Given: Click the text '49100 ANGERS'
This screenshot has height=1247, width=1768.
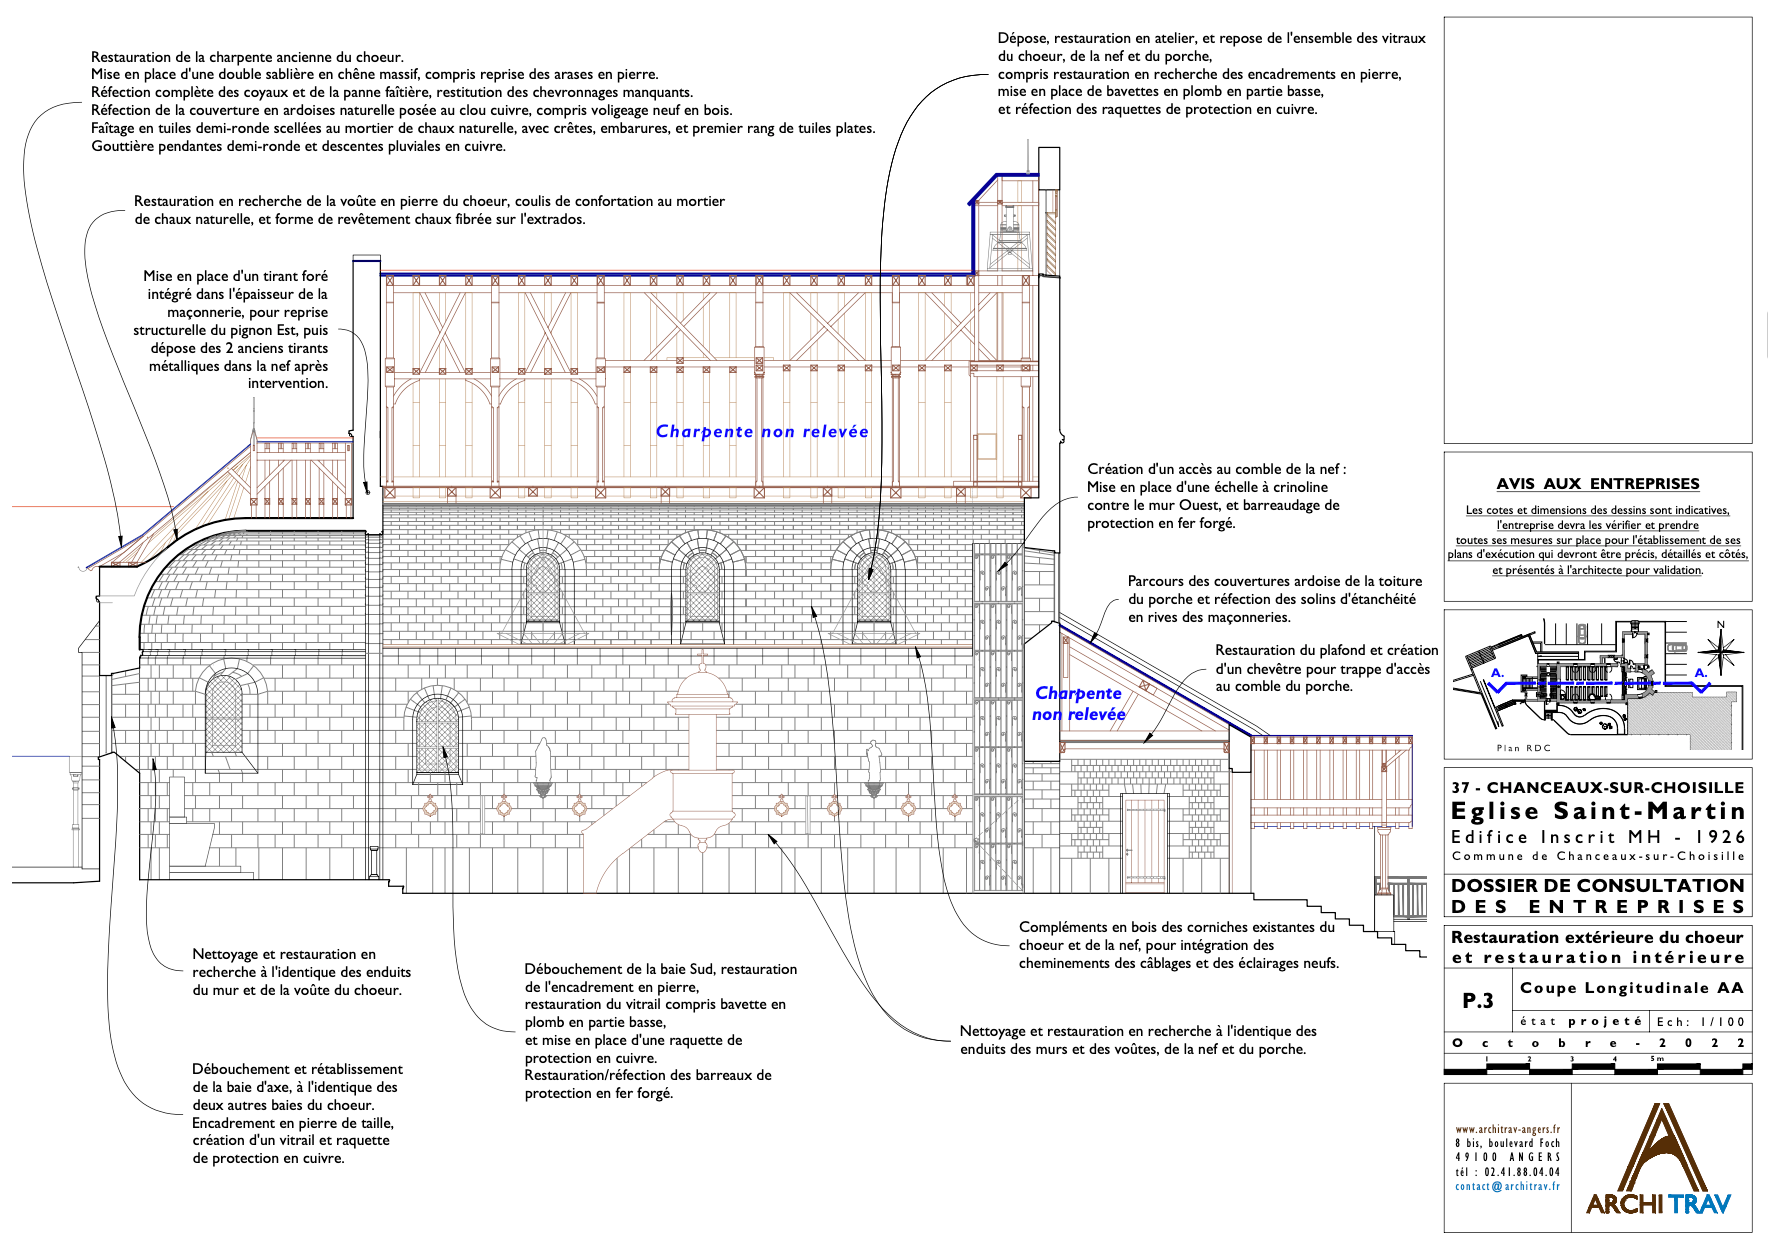Looking at the screenshot, I should tap(1507, 1157).
